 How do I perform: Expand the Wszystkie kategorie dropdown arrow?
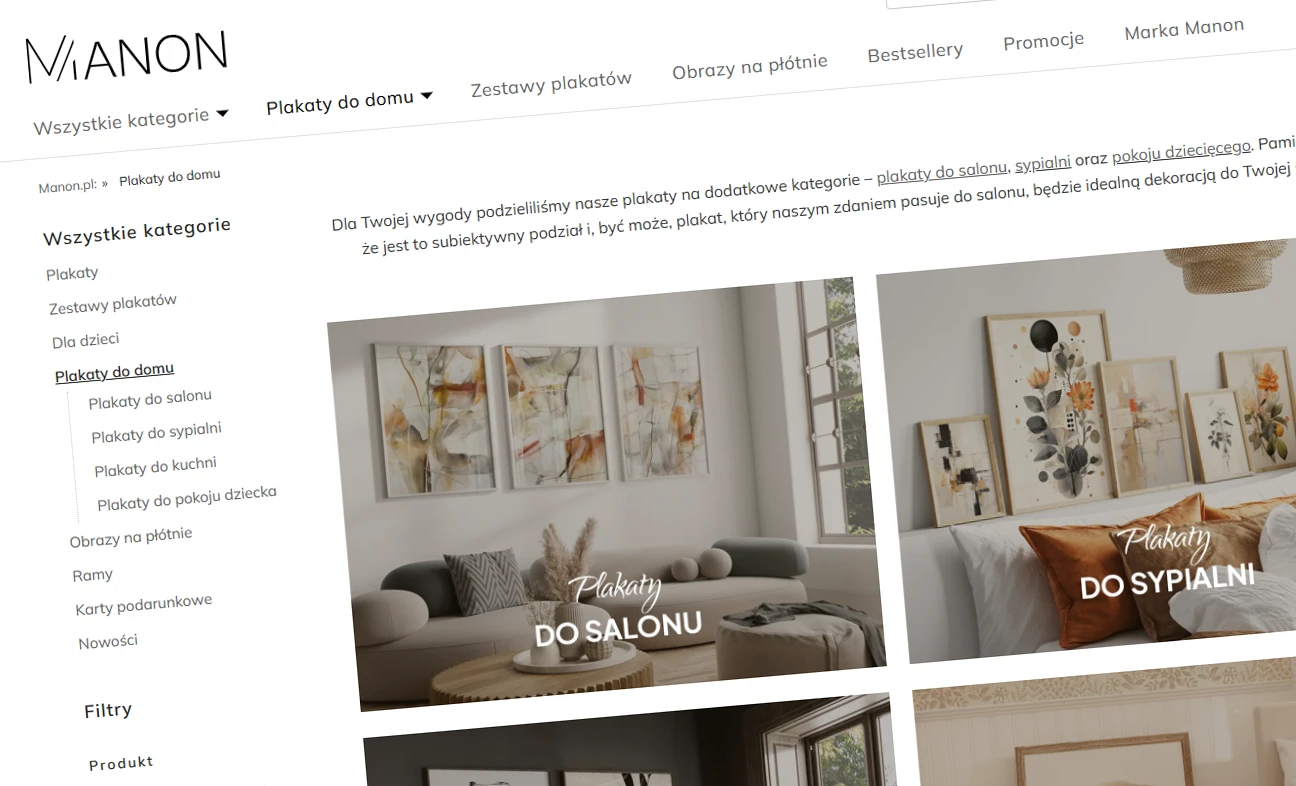[x=222, y=113]
